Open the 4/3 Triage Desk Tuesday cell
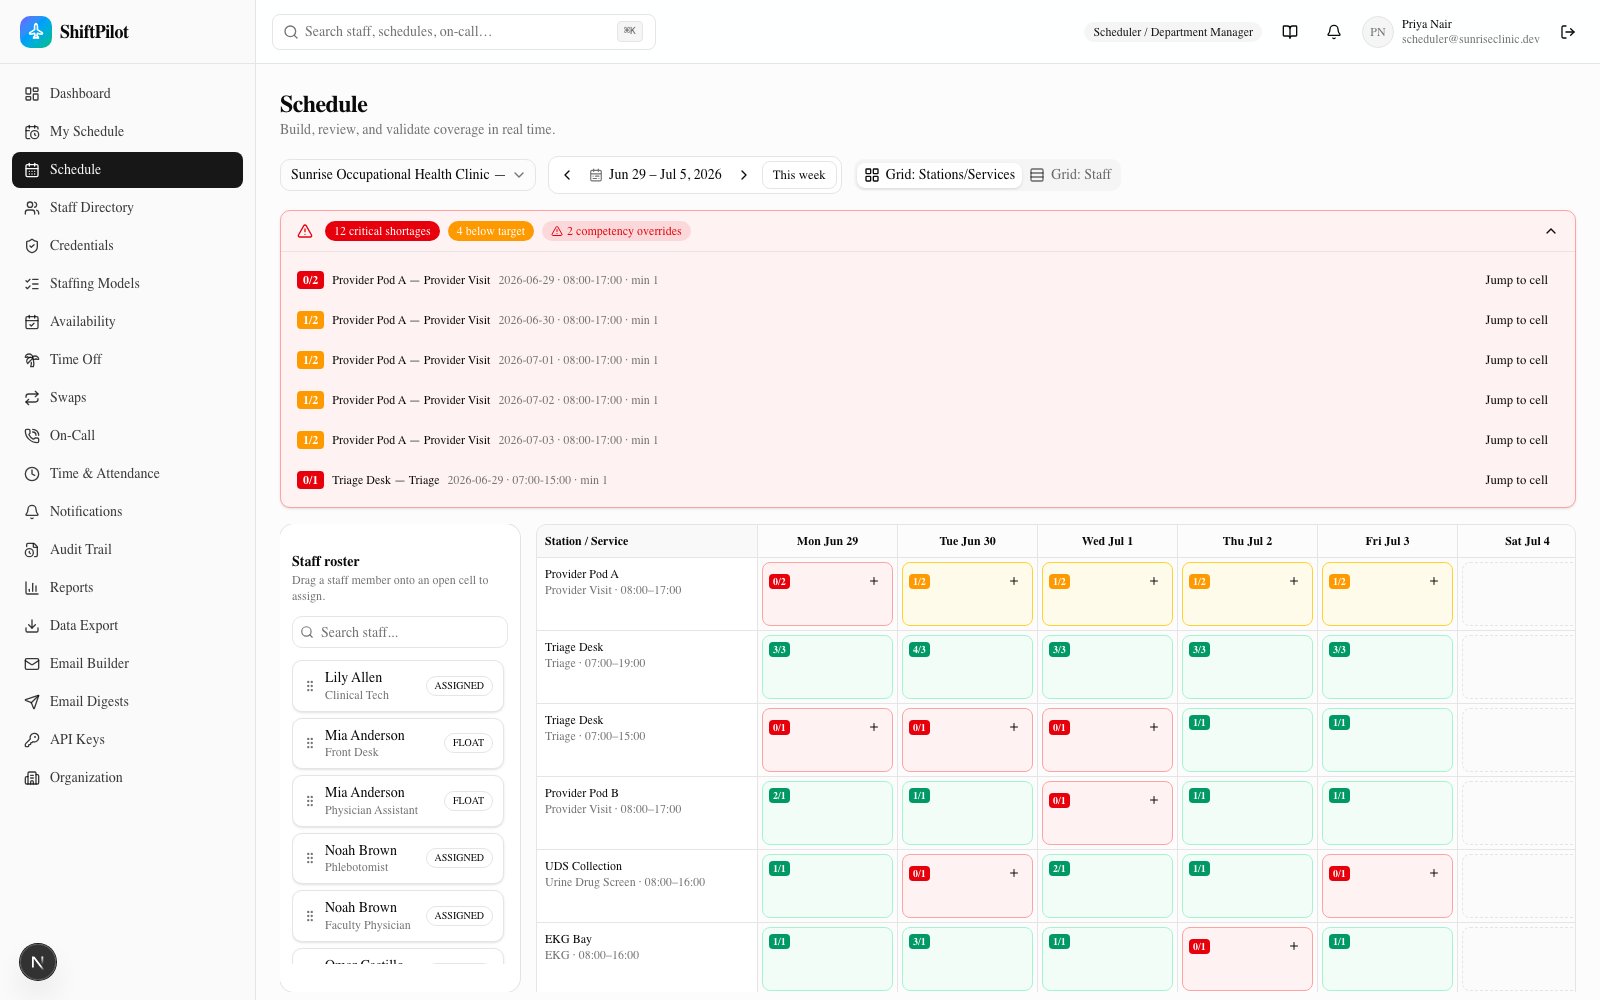Viewport: 1600px width, 1000px height. pos(967,667)
